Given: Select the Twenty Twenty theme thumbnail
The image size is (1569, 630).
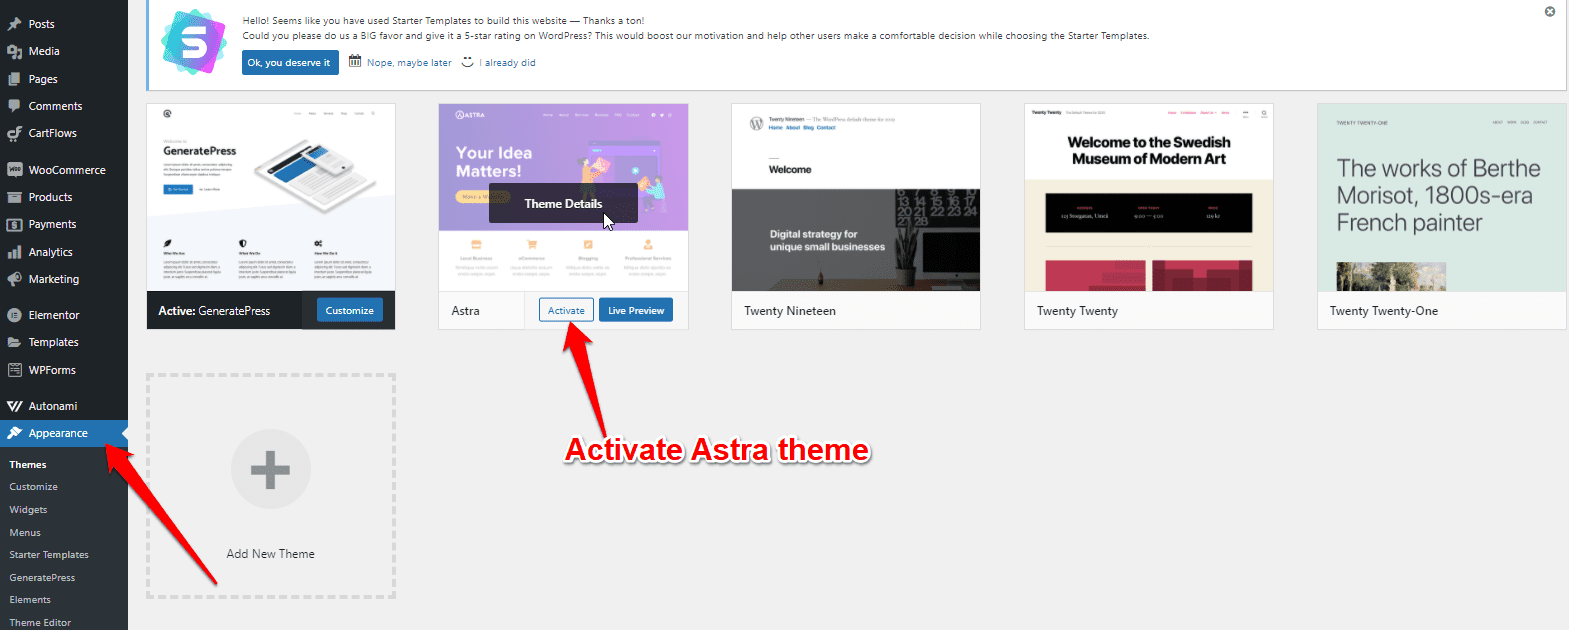Looking at the screenshot, I should 1149,197.
